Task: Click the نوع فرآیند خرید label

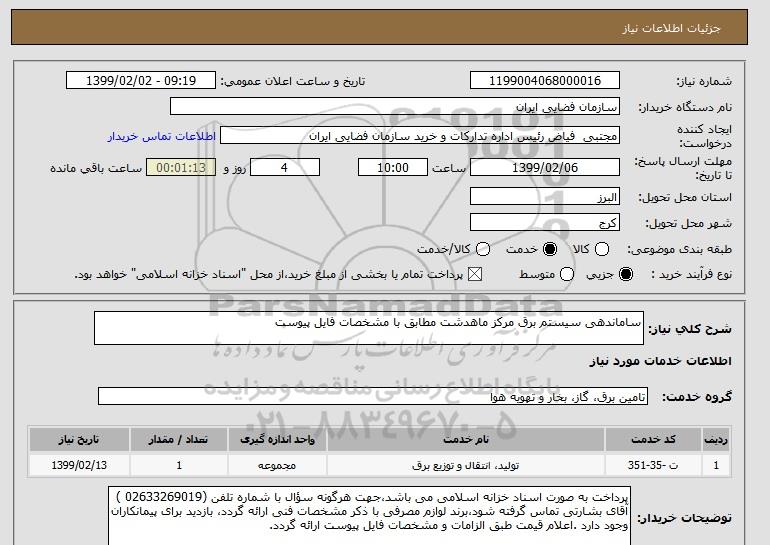Action: (690, 274)
